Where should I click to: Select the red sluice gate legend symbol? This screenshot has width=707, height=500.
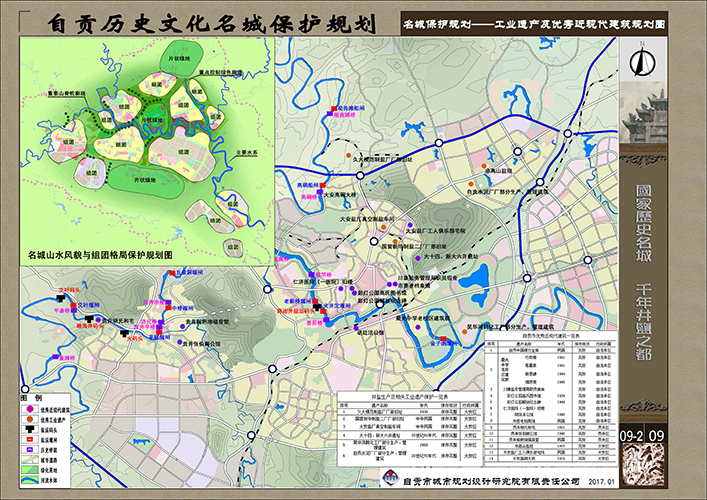pos(30,439)
